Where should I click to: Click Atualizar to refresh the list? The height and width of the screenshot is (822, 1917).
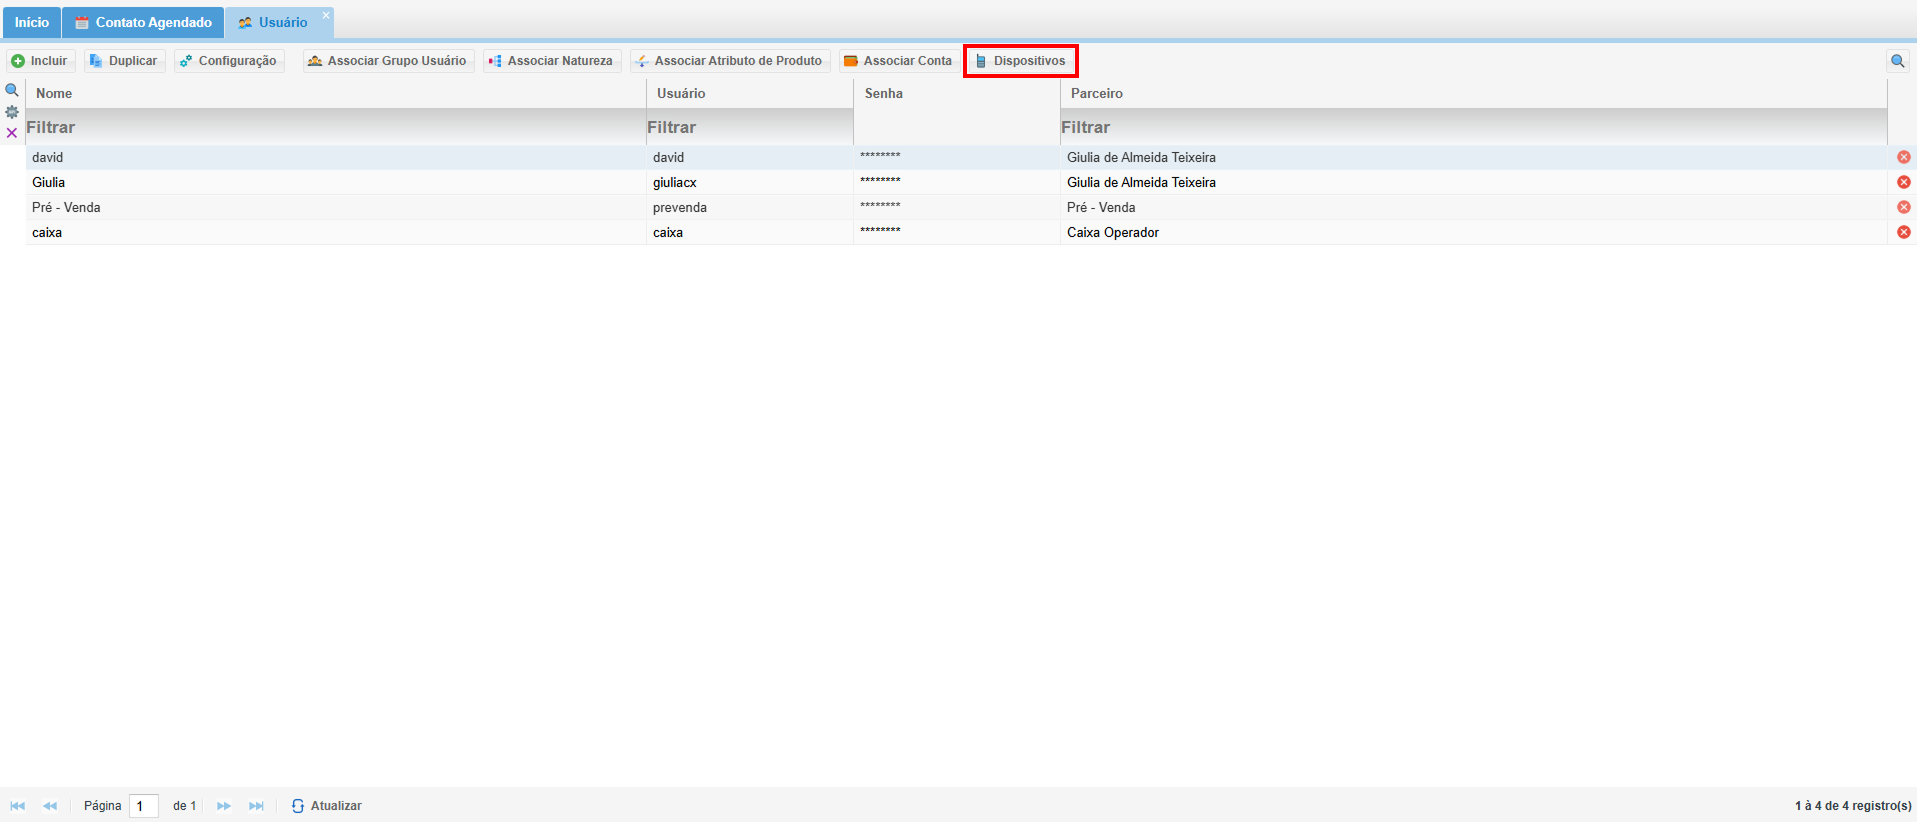click(326, 806)
